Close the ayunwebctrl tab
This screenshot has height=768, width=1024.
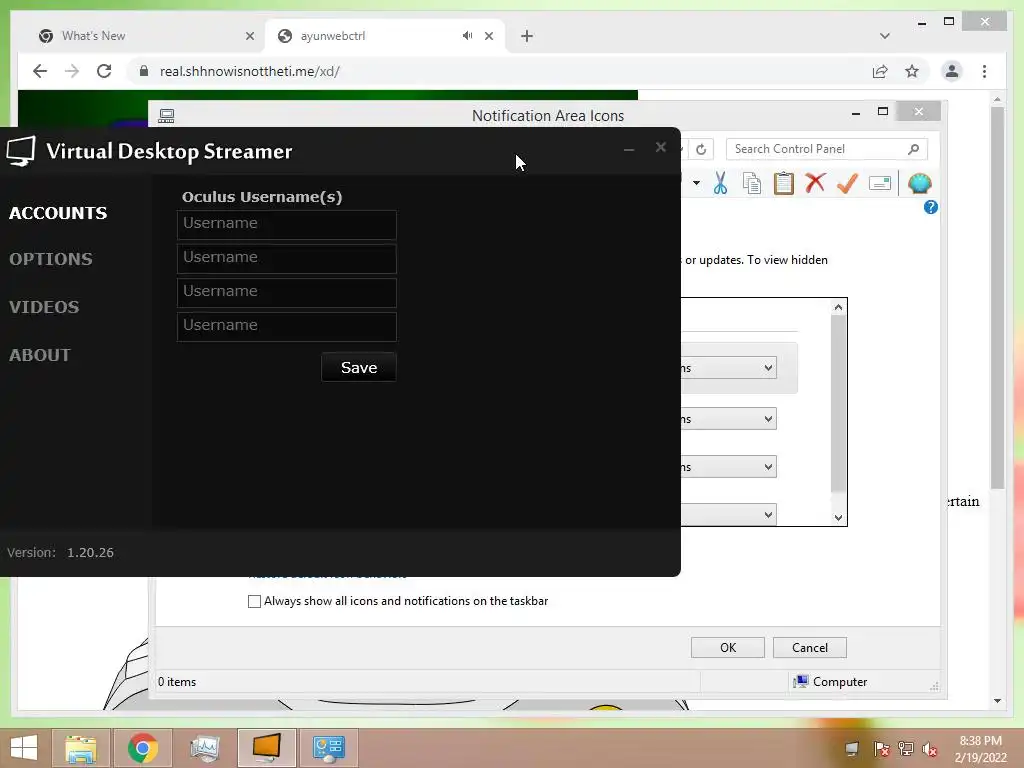(x=488, y=36)
